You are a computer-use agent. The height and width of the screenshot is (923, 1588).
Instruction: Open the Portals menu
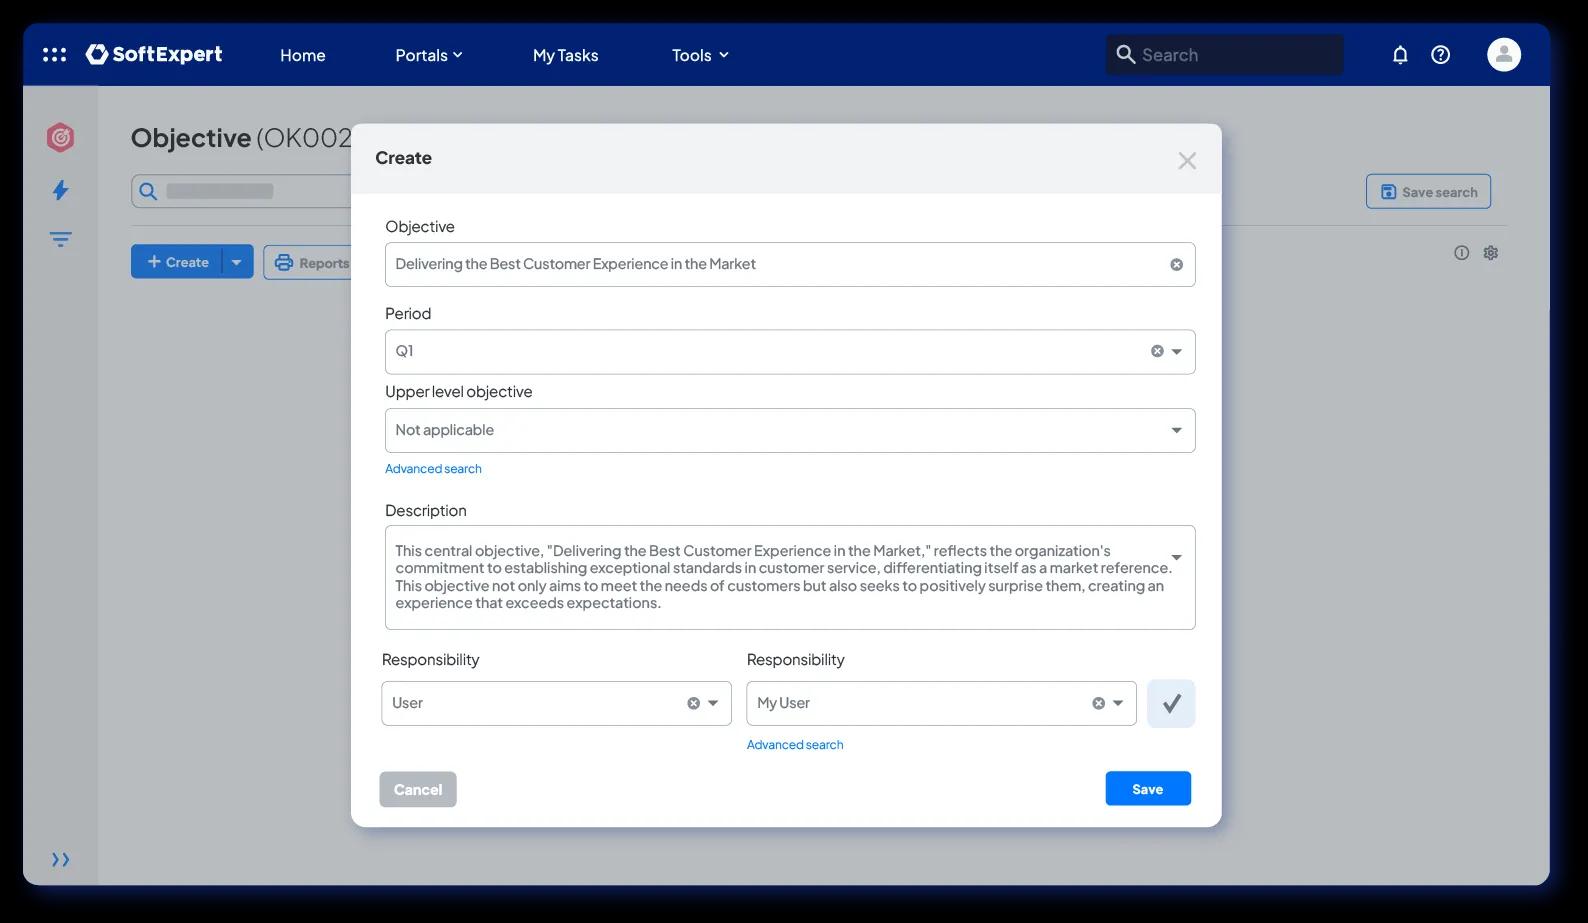tap(429, 55)
